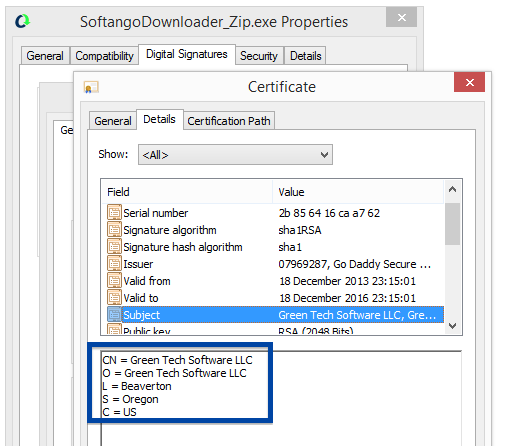
Task: Click the Valid from field icon
Action: 114,281
